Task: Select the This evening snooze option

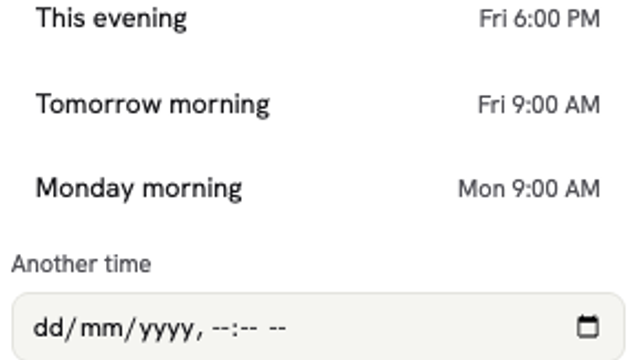Action: click(318, 19)
